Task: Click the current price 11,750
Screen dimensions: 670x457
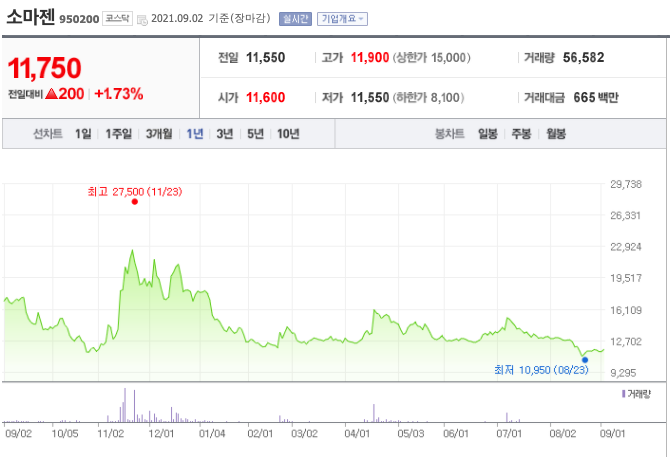Action: pyautogui.click(x=44, y=68)
